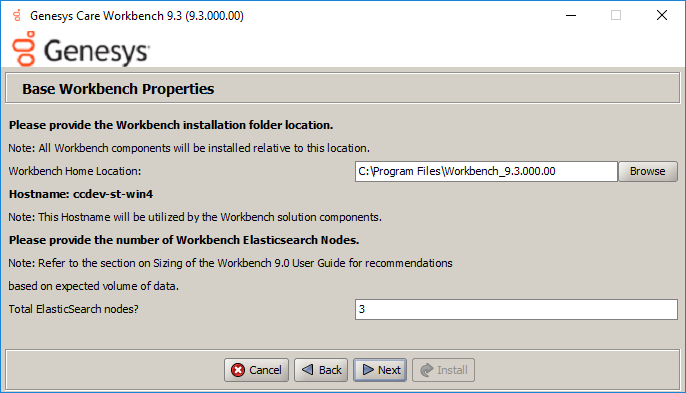Click the note about Sizing in User Guide
Viewport: 686px width, 393px height.
tap(231, 263)
